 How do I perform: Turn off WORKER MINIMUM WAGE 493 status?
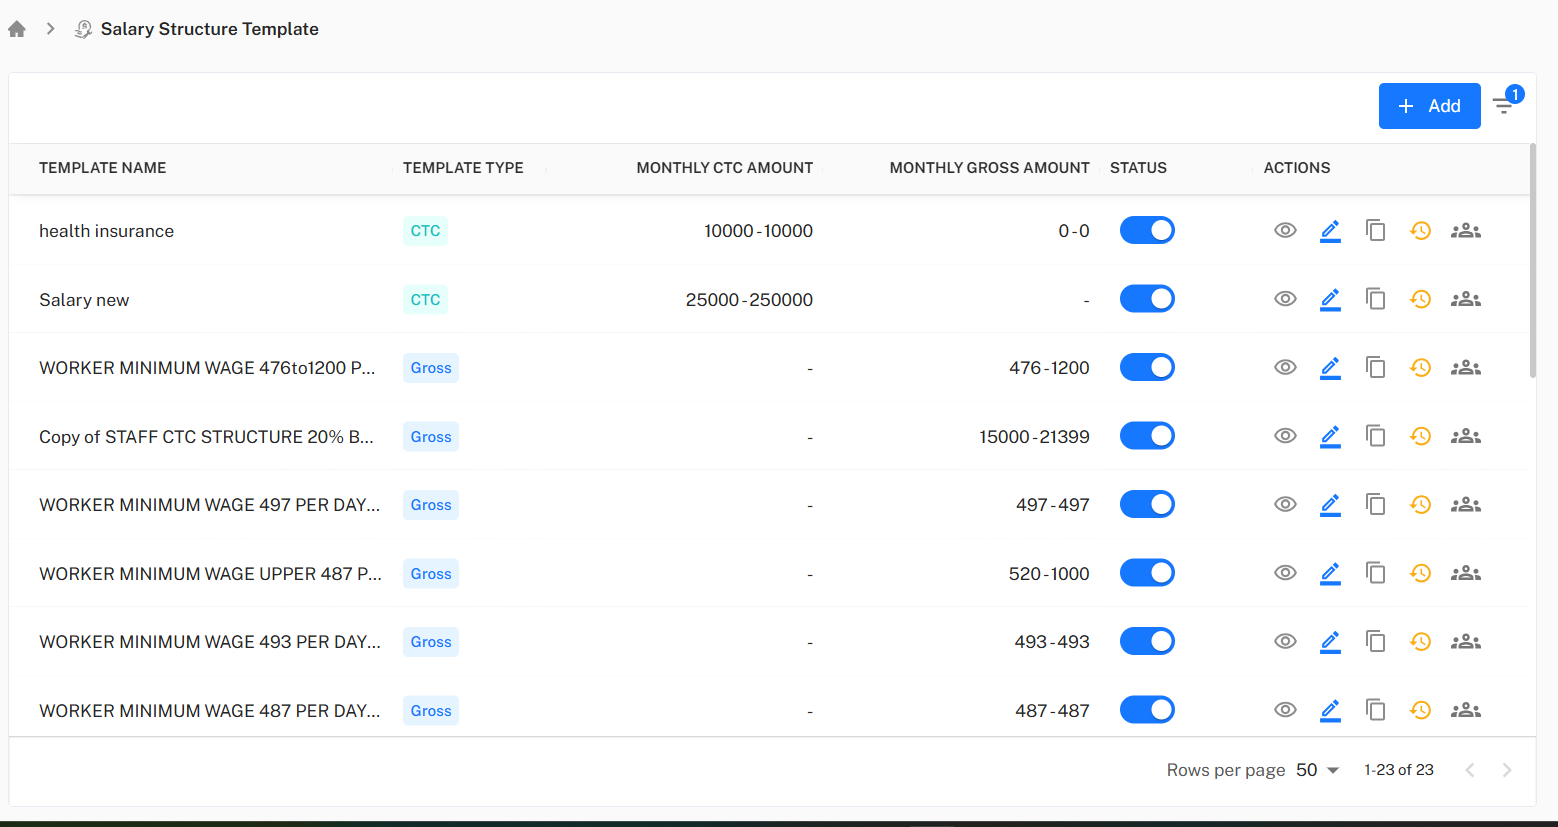point(1147,642)
